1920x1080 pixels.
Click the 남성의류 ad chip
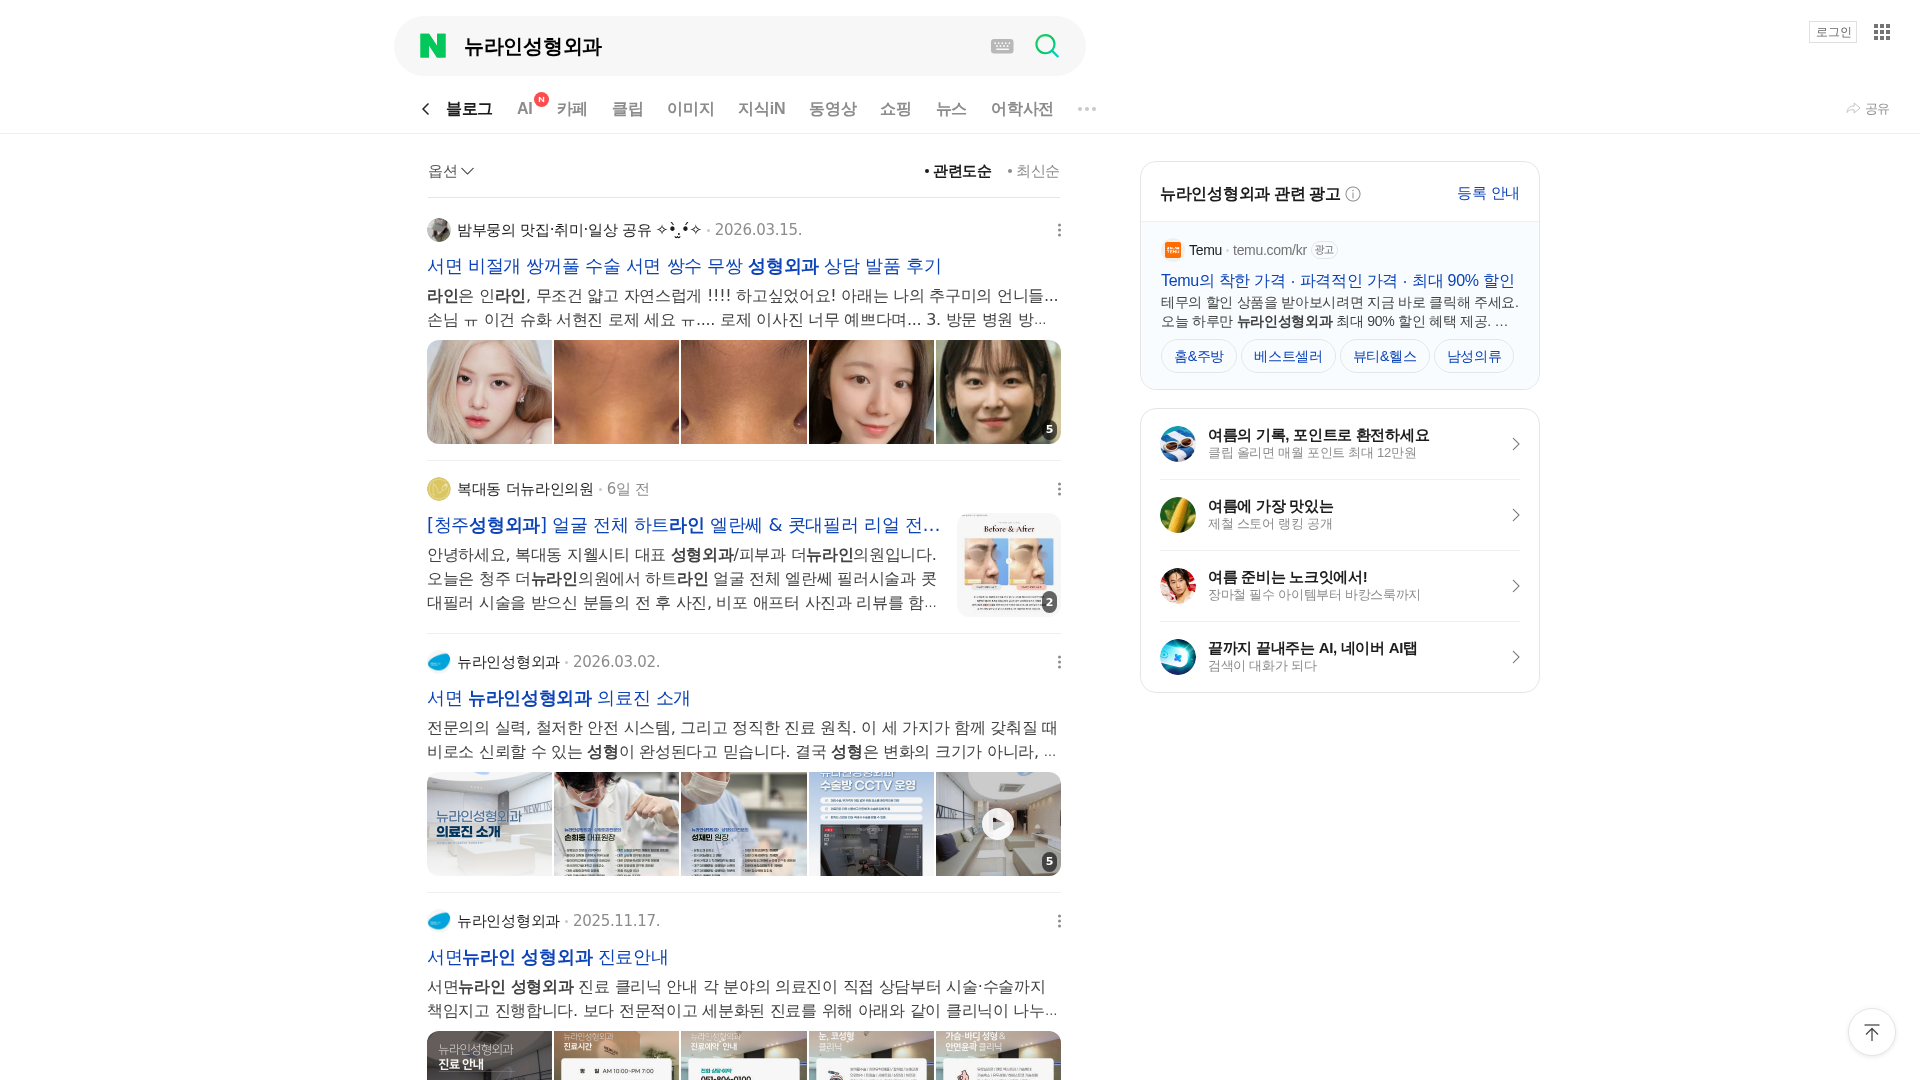point(1474,356)
